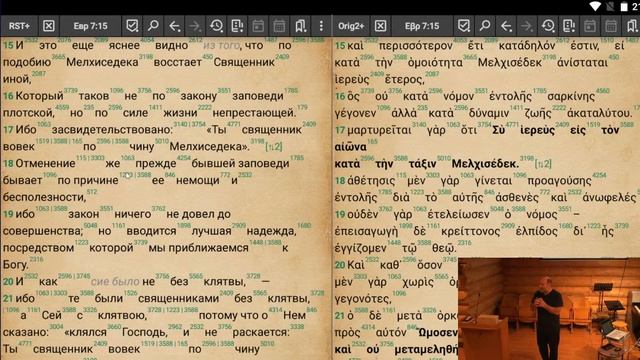Image resolution: width=640 pixels, height=360 pixels.
Task: Tap the word Мелхиседека in verse 15
Action: 102,62
